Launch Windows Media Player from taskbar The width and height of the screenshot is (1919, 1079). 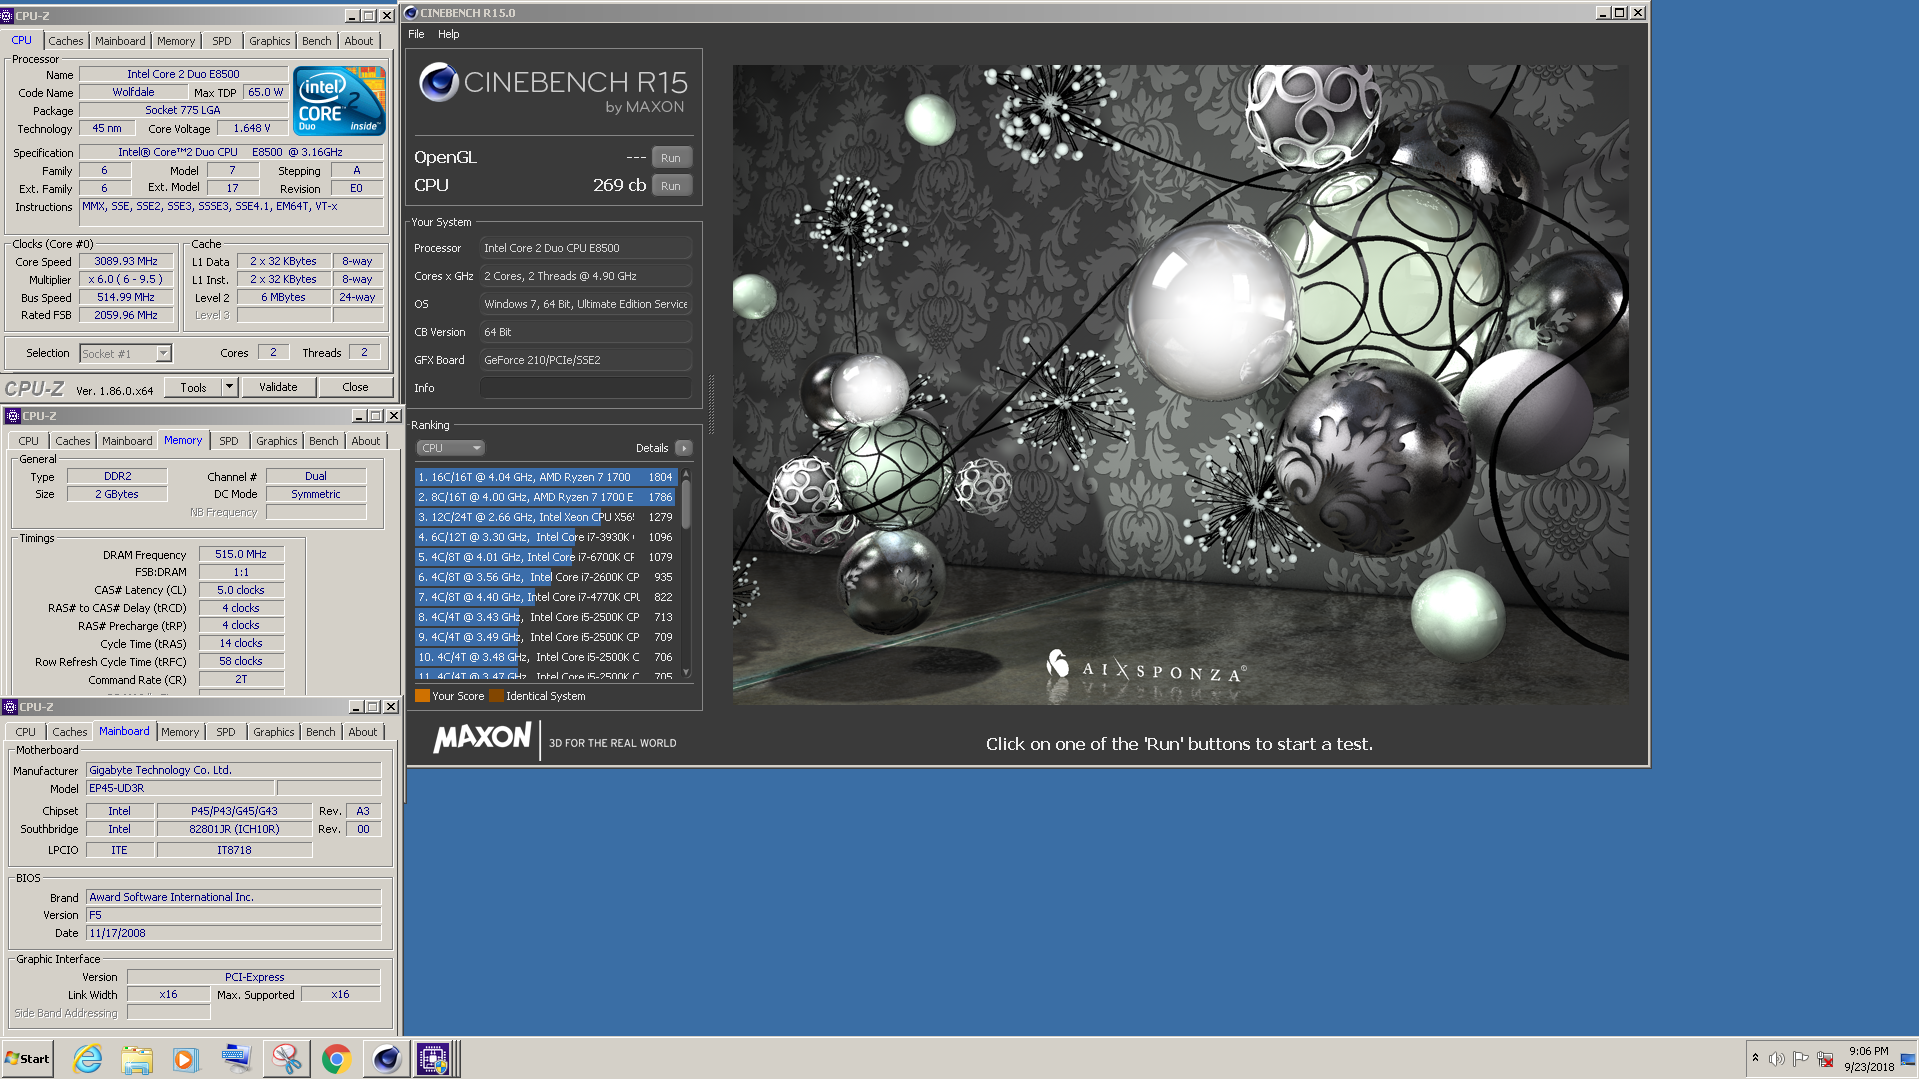[x=186, y=1058]
